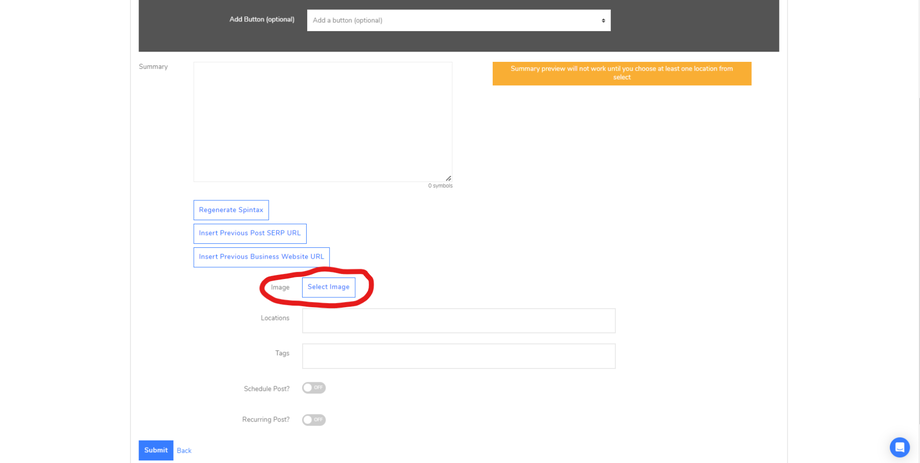Click the Schedule Post? label
Image resolution: width=920 pixels, height=463 pixels.
pyautogui.click(x=267, y=389)
